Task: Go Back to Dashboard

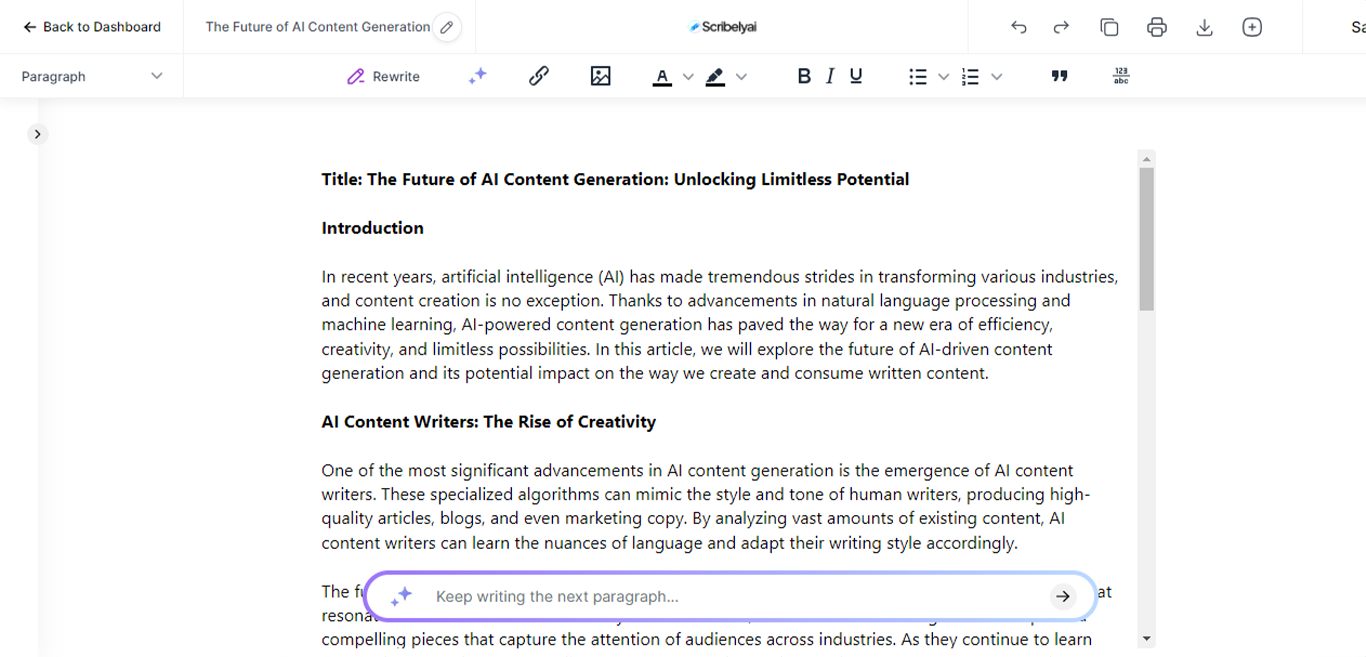Action: (92, 27)
